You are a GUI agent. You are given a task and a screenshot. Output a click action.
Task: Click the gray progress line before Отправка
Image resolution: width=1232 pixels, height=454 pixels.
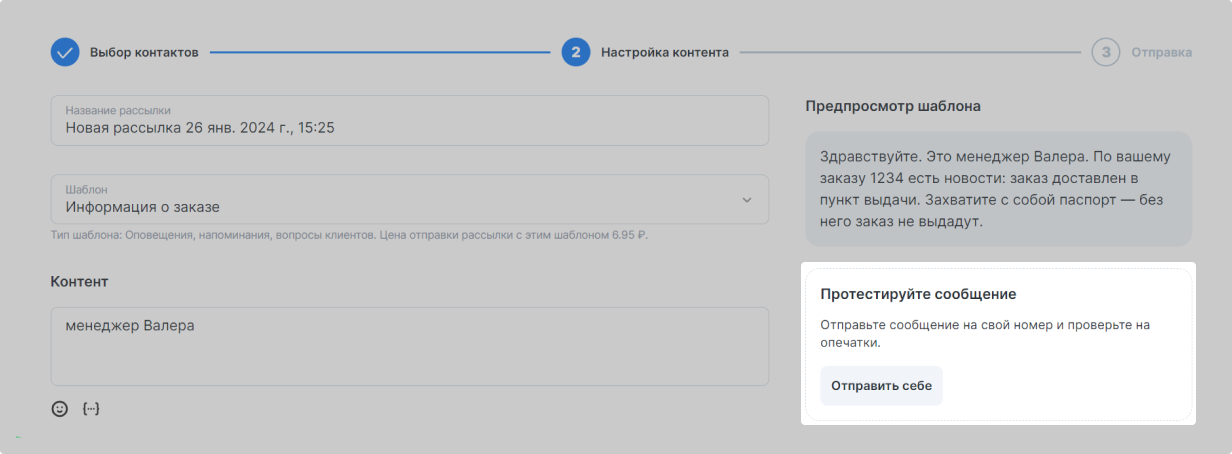pos(910,52)
